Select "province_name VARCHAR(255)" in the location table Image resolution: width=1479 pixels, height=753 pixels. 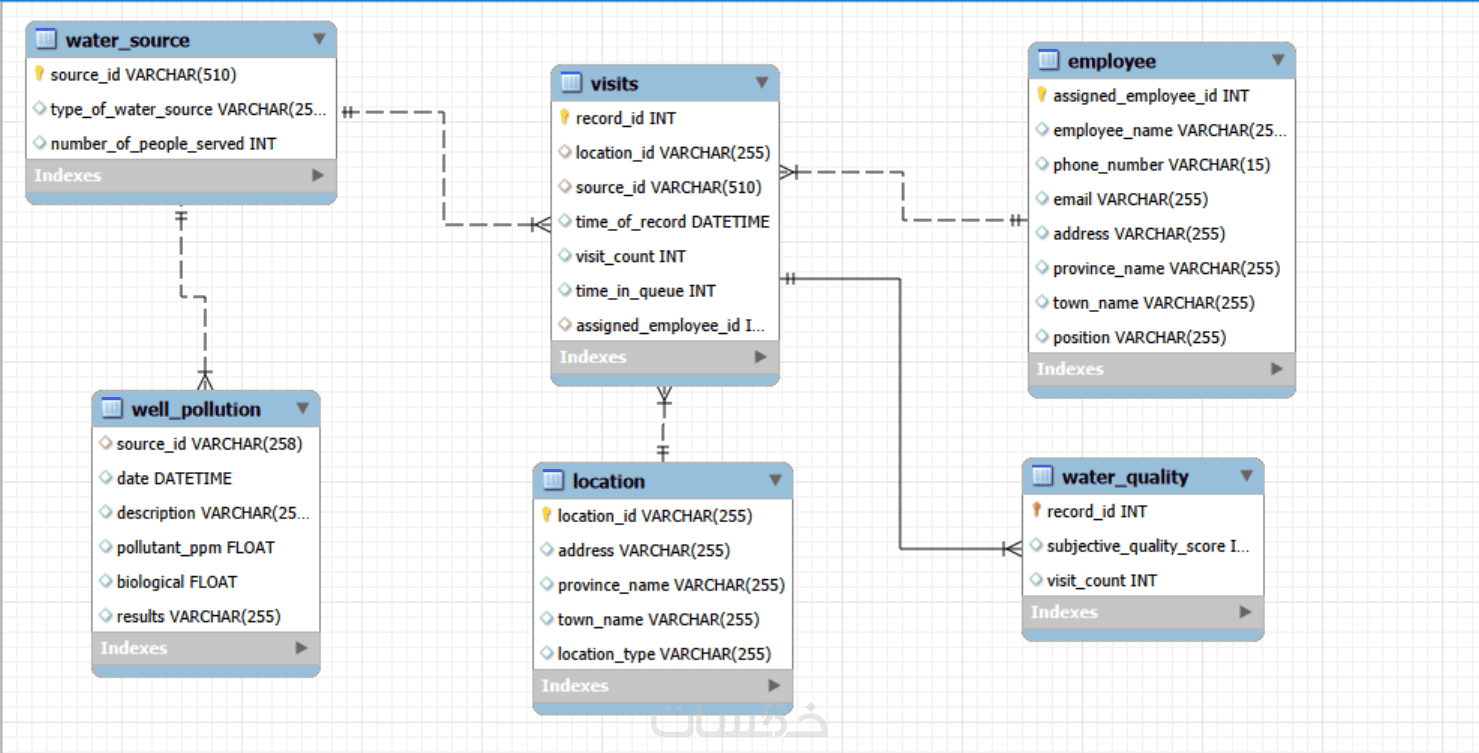(671, 585)
